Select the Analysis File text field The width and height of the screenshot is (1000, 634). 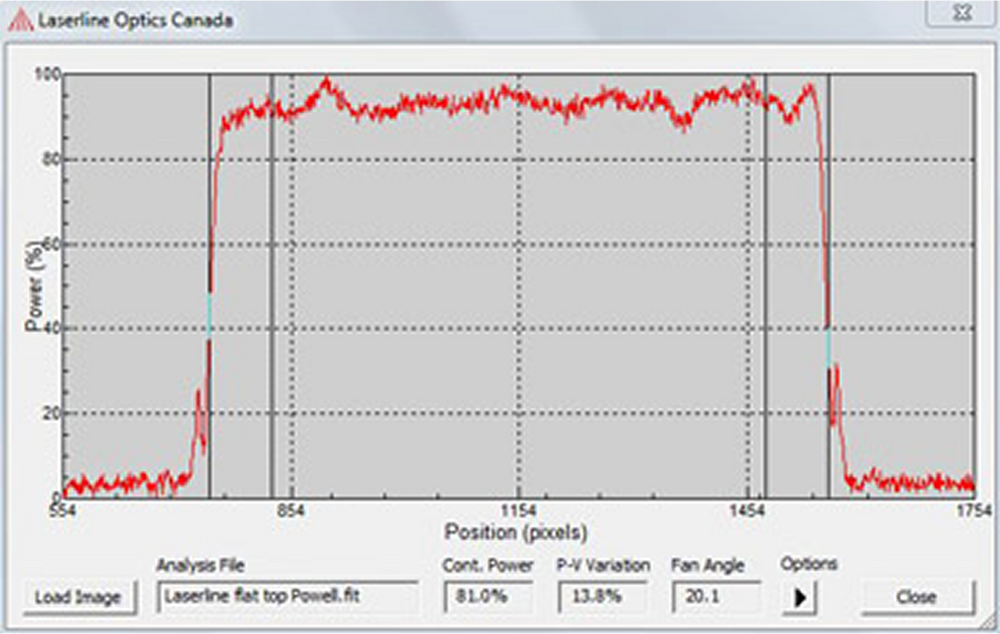288,597
